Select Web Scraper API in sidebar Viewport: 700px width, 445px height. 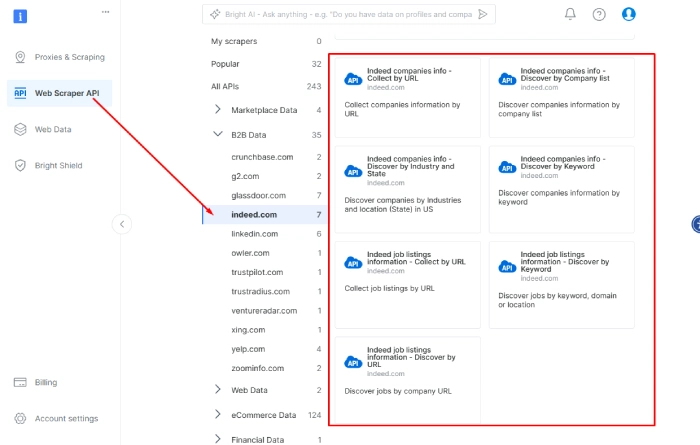tap(60, 93)
